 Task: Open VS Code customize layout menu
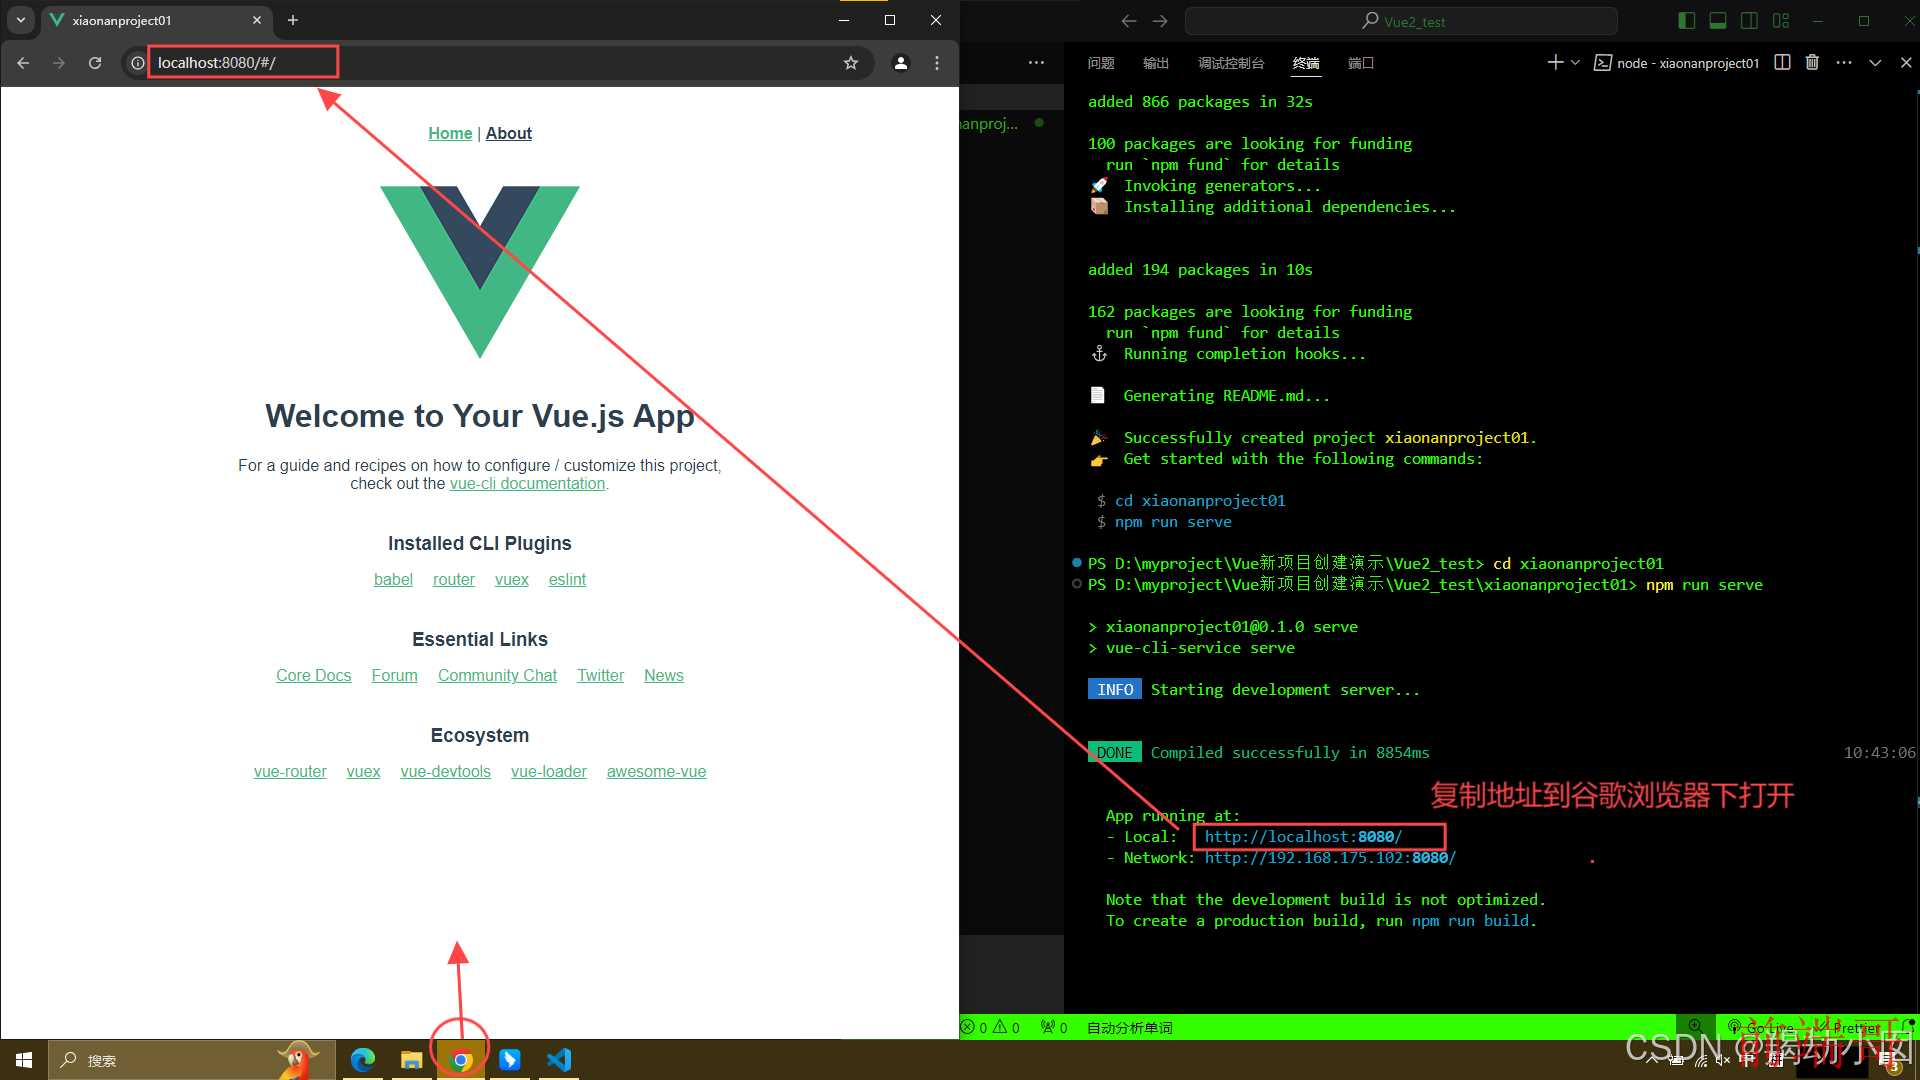click(x=1781, y=21)
